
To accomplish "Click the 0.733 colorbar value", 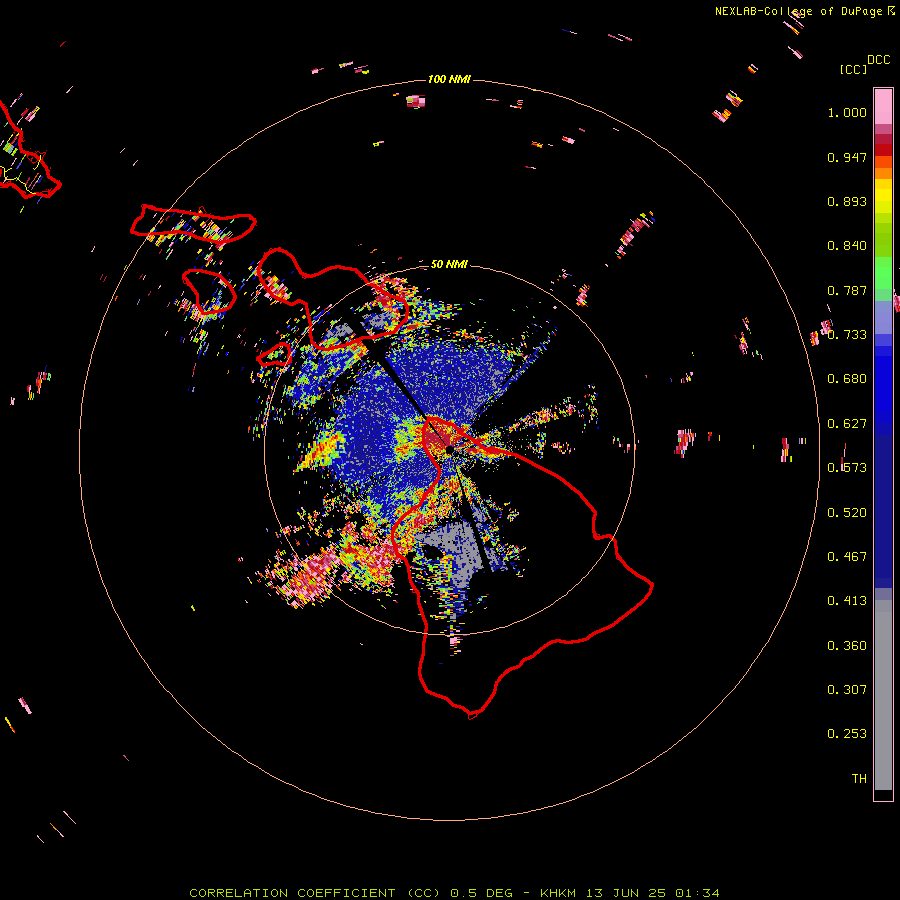I will pos(847,335).
